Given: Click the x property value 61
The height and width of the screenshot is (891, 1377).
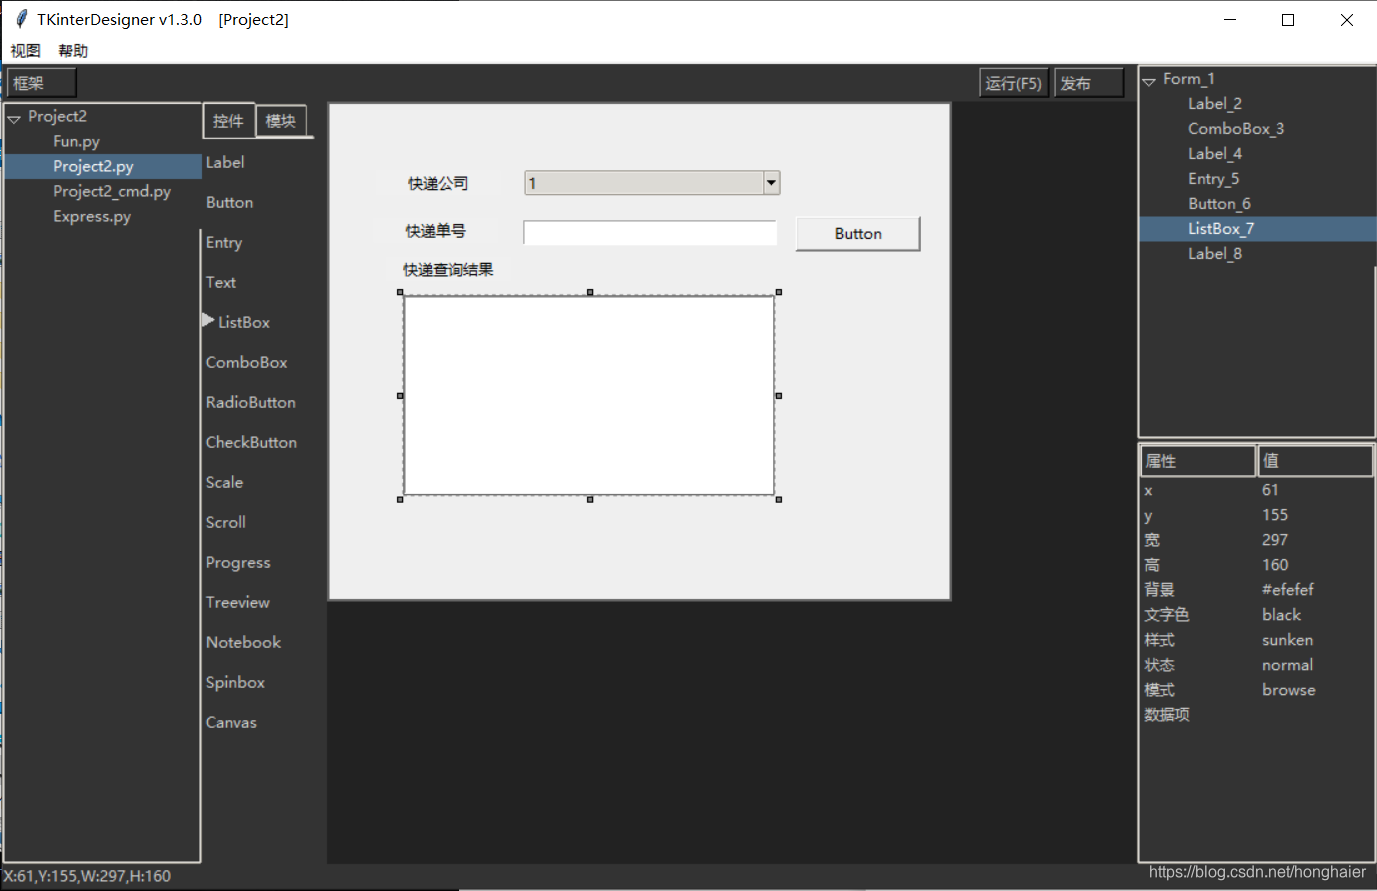Looking at the screenshot, I should 1270,490.
